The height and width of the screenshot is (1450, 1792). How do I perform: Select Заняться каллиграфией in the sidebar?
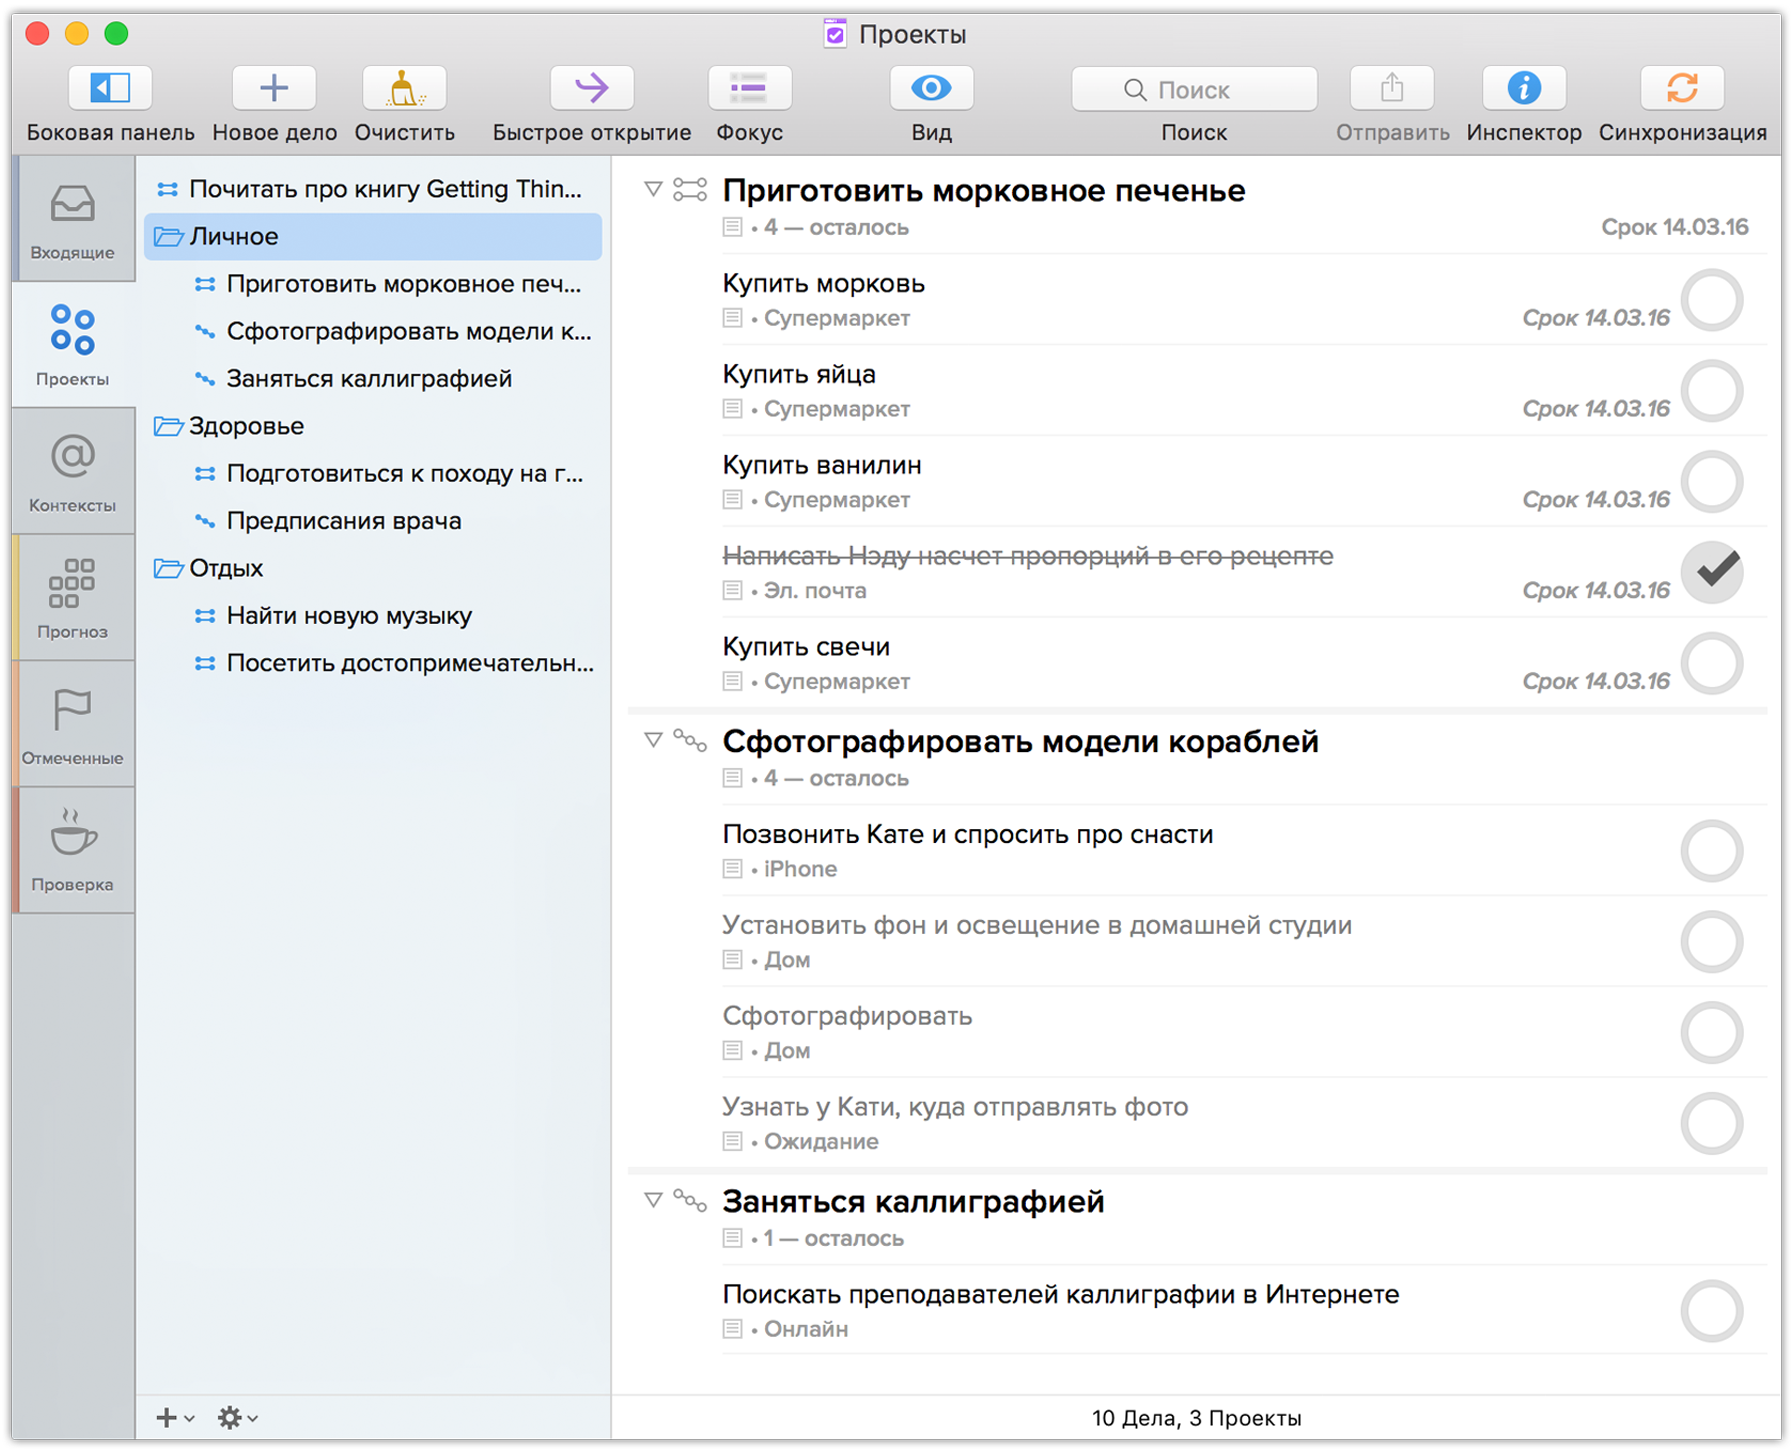tap(373, 379)
